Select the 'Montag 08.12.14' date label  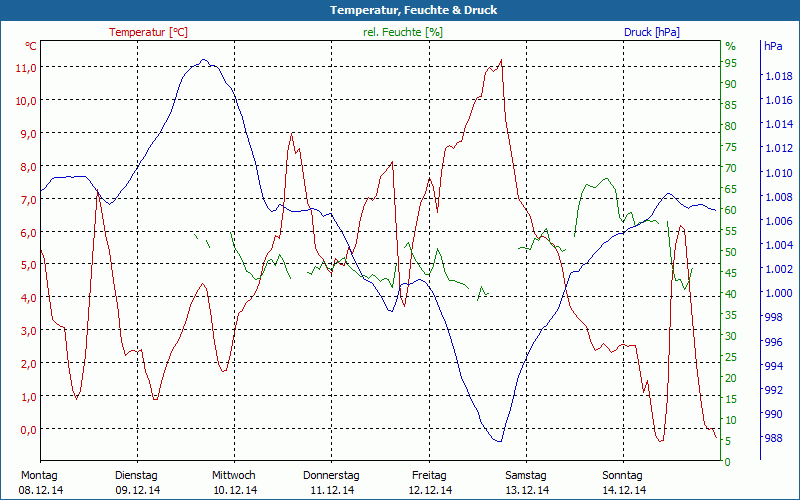40,482
